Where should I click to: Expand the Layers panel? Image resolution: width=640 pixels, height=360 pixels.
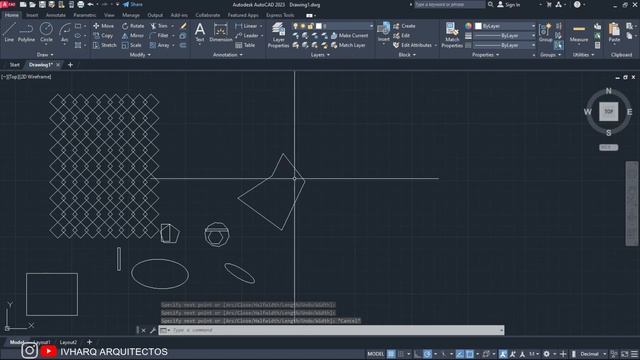(320, 55)
